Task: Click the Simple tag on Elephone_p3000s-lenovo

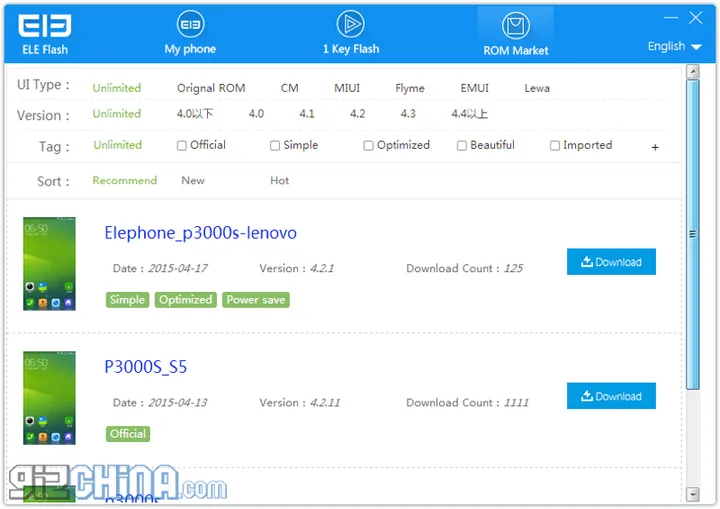Action: (127, 300)
